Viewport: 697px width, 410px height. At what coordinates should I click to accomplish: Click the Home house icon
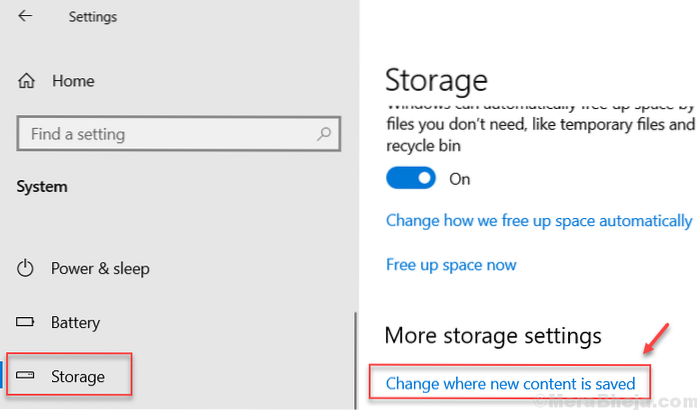click(26, 83)
